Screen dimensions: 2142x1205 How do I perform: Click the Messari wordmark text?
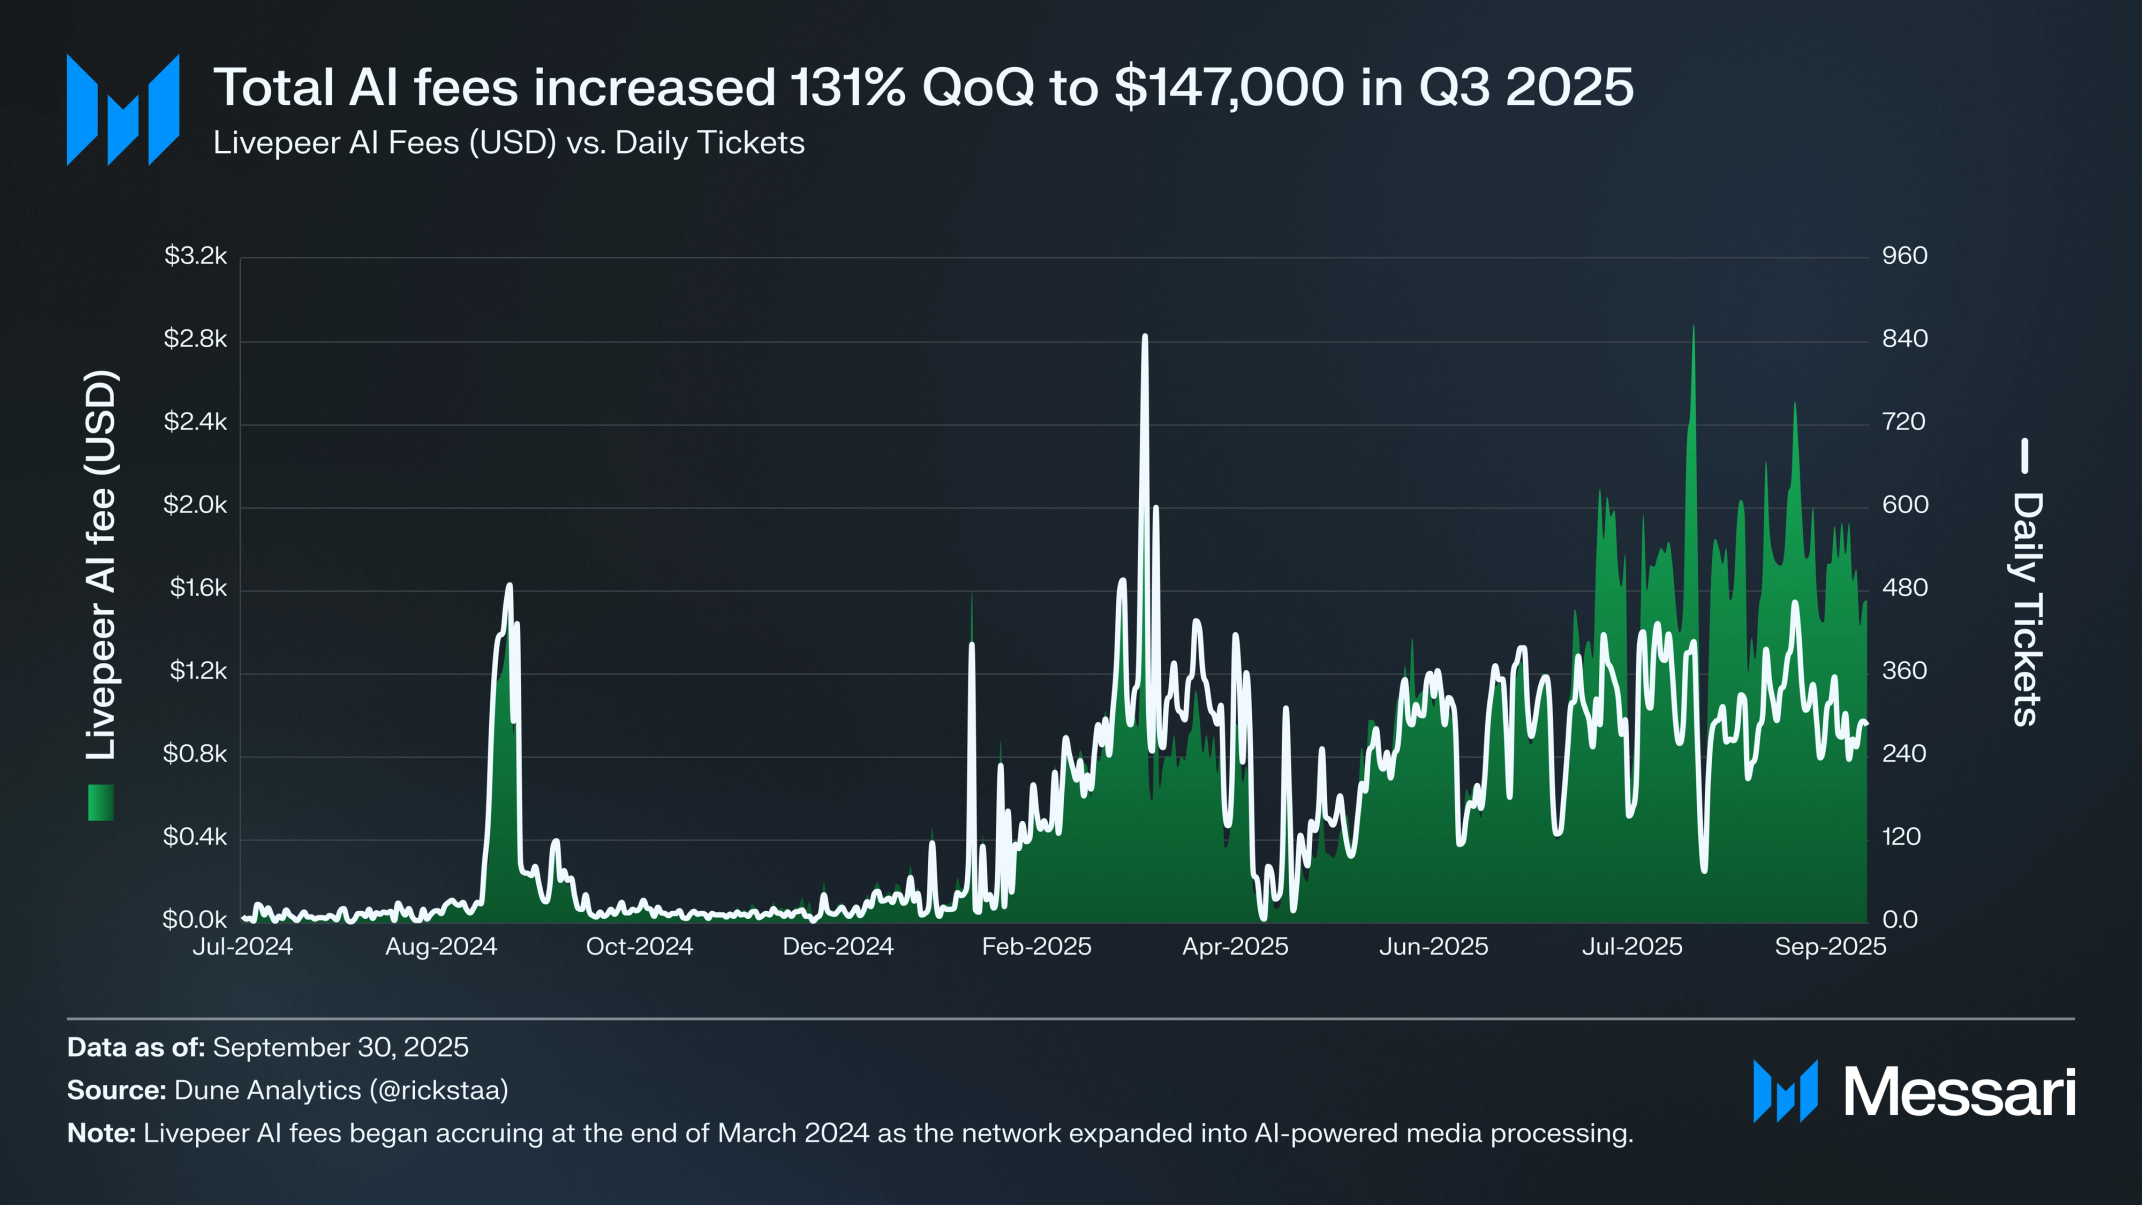pyautogui.click(x=1959, y=1092)
